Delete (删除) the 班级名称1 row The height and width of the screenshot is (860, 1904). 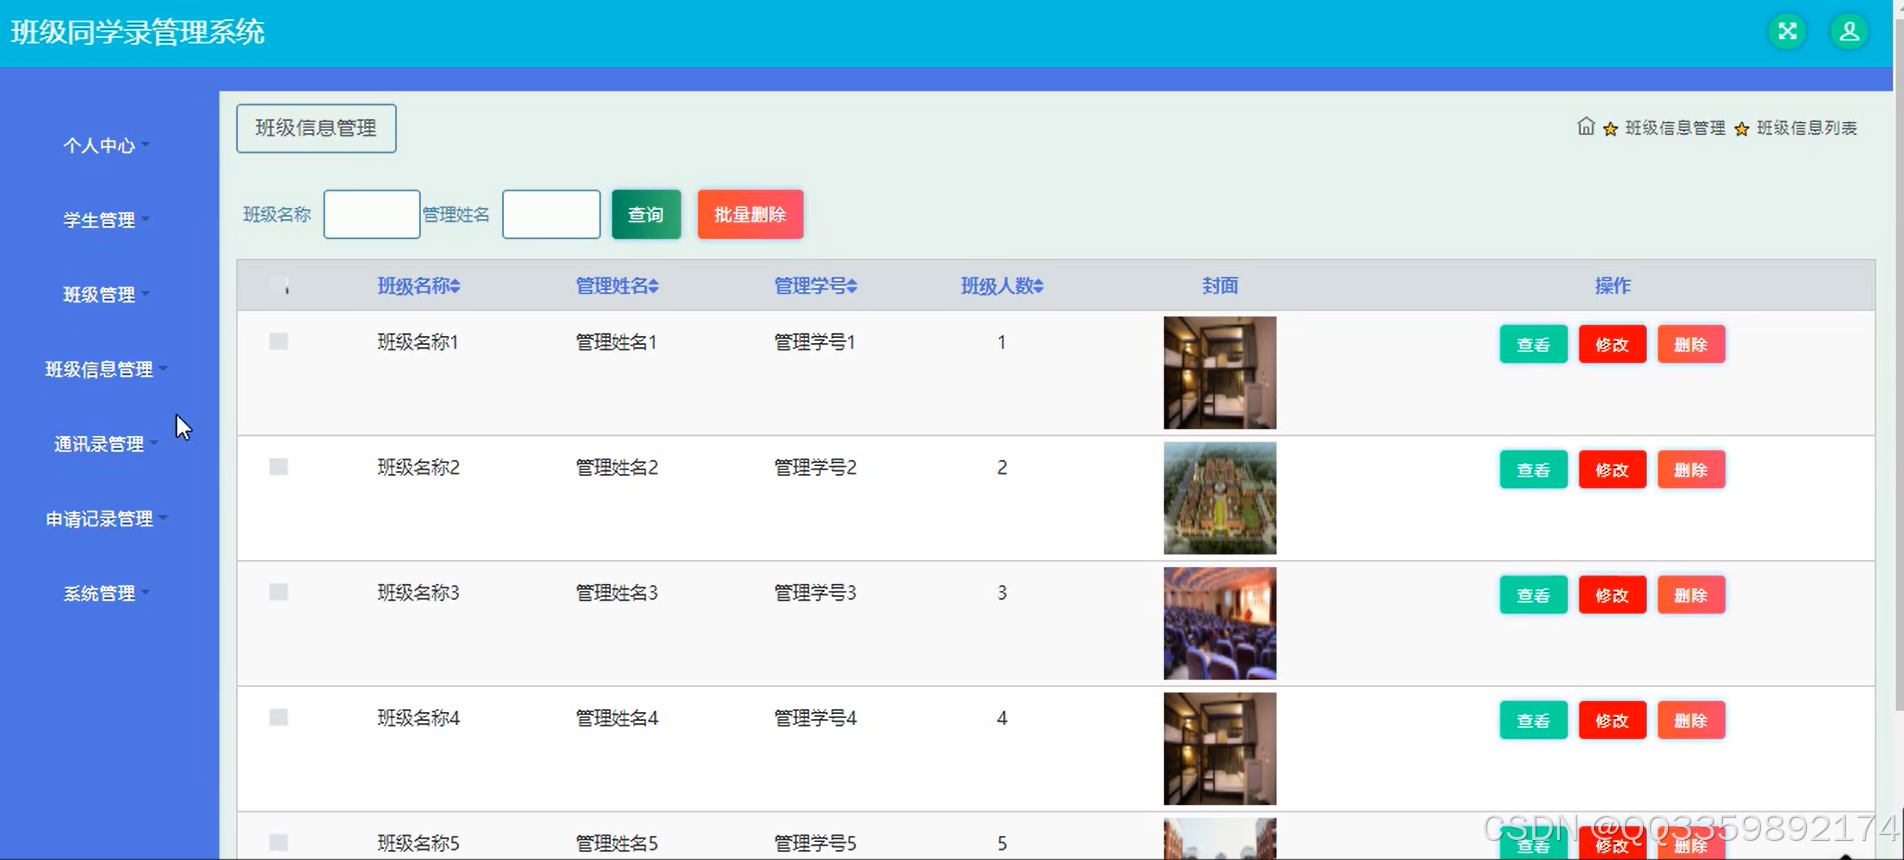1691,344
